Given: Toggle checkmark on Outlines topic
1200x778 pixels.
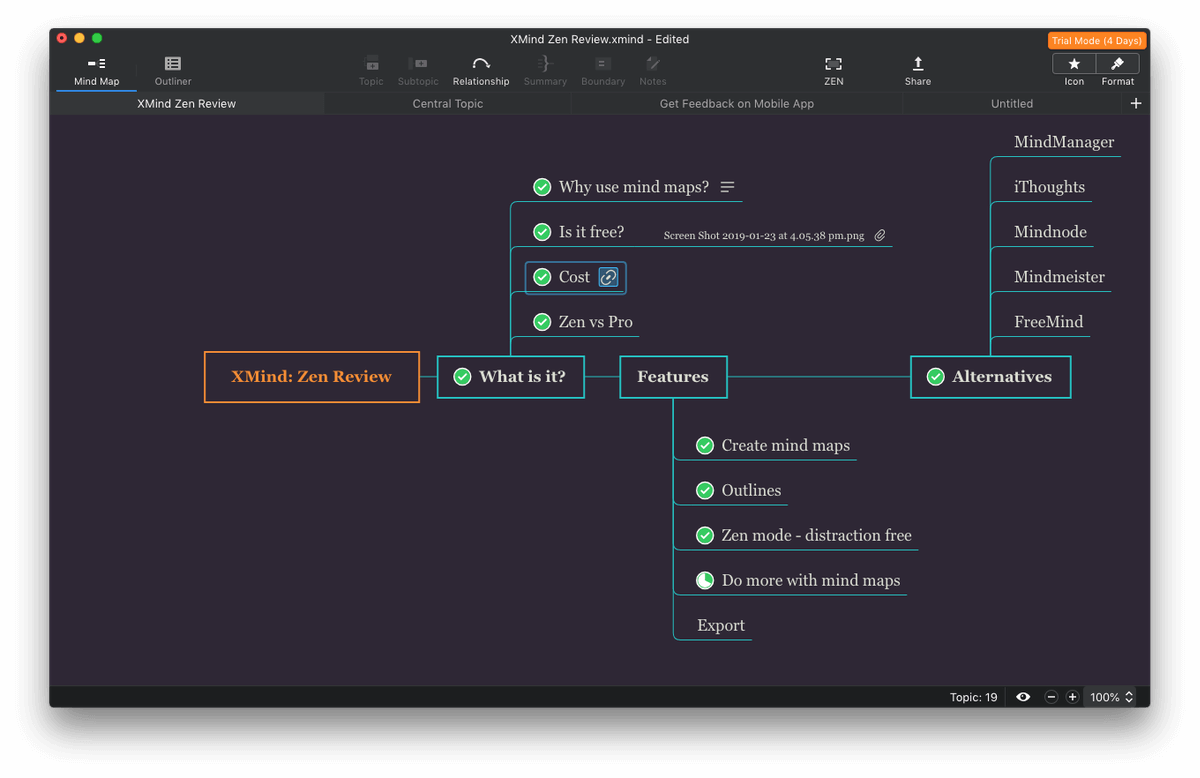Looking at the screenshot, I should (705, 491).
